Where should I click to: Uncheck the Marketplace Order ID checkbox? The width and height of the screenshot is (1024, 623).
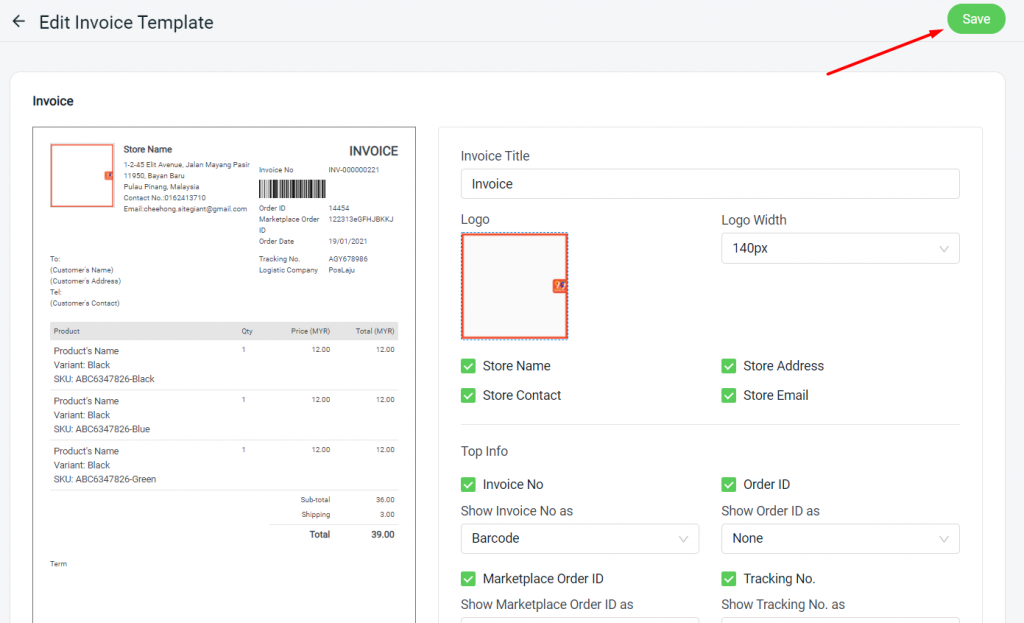coord(468,578)
